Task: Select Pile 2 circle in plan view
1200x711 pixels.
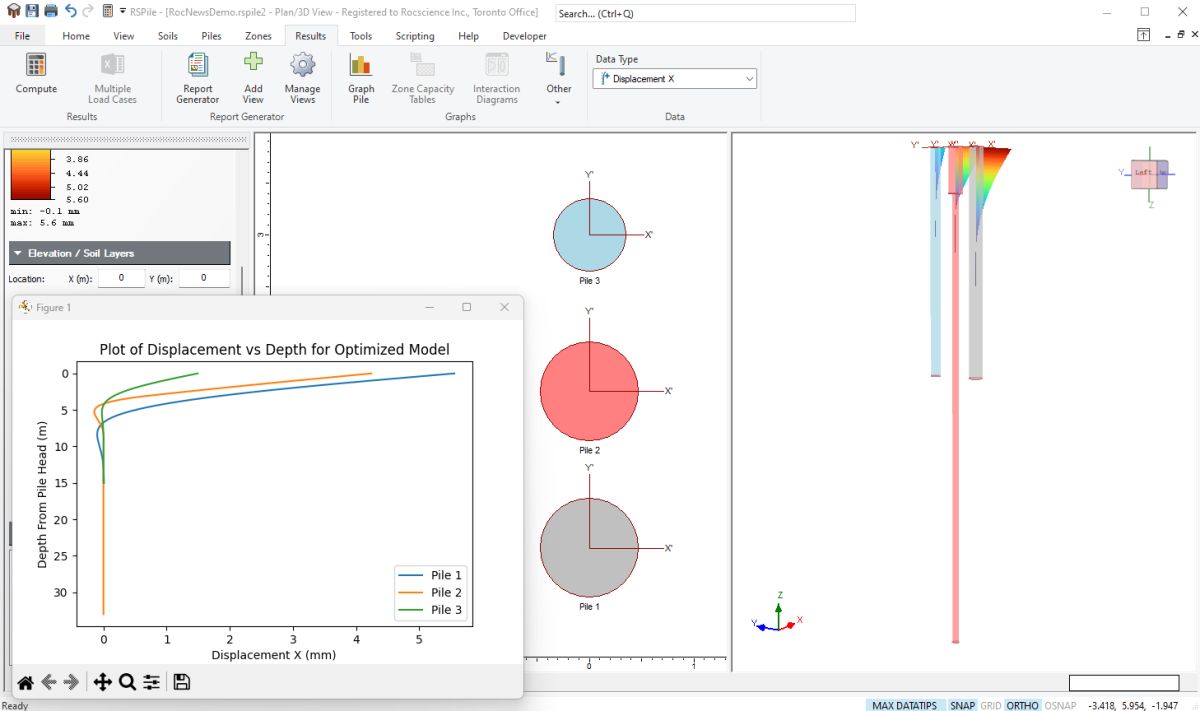Action: 590,391
